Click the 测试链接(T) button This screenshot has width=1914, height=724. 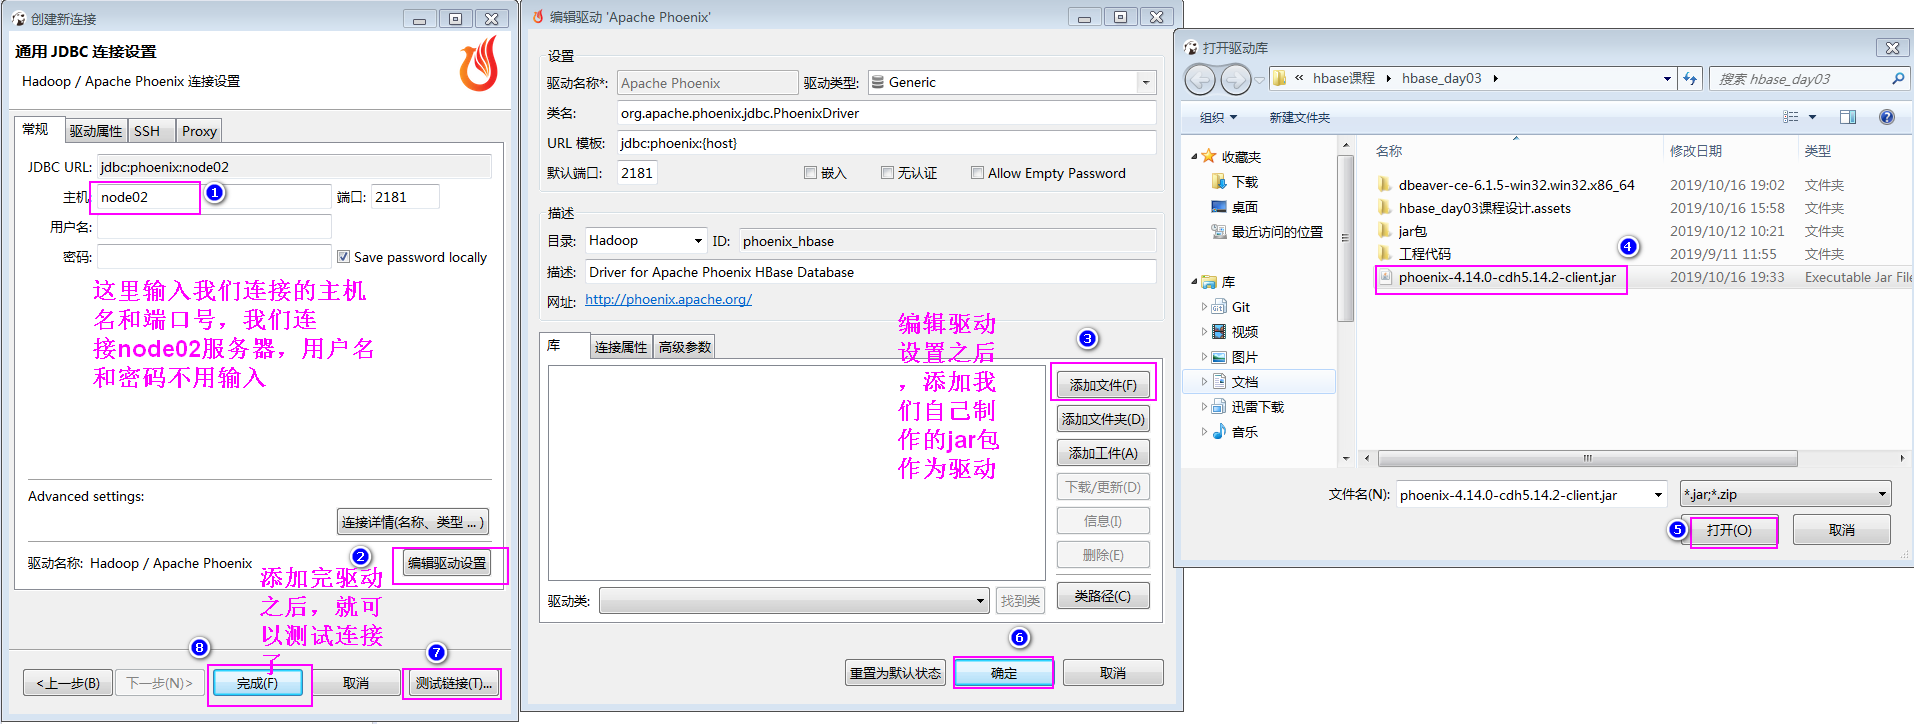click(x=454, y=683)
